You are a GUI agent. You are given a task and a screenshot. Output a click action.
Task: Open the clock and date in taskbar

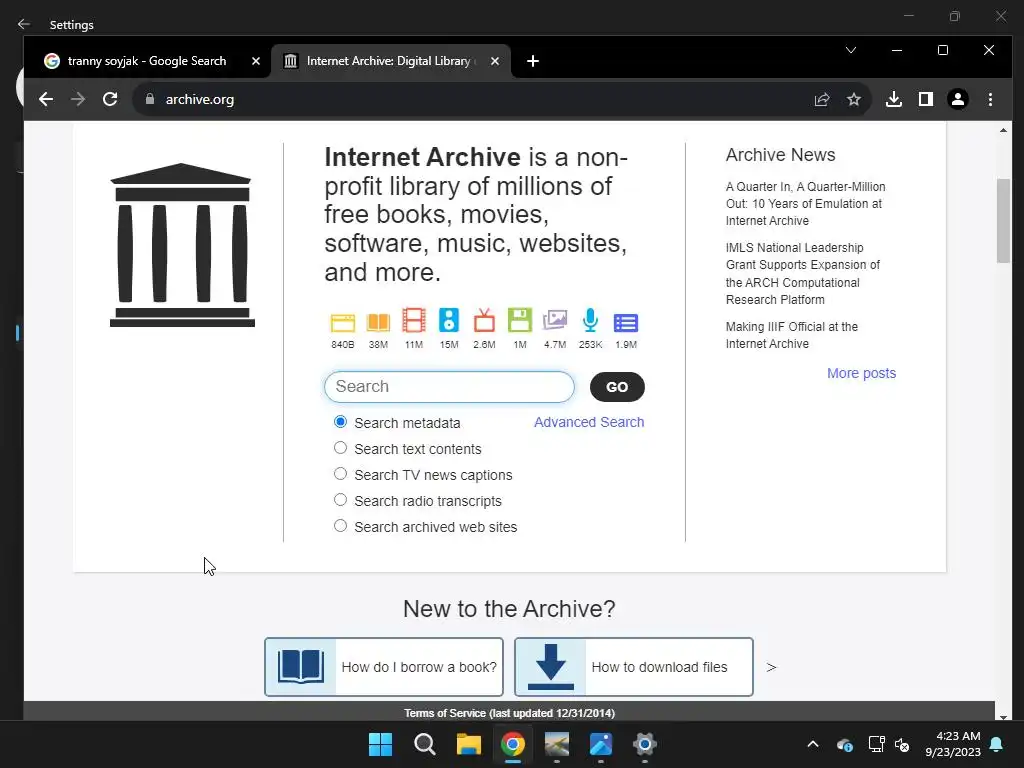tap(953, 744)
